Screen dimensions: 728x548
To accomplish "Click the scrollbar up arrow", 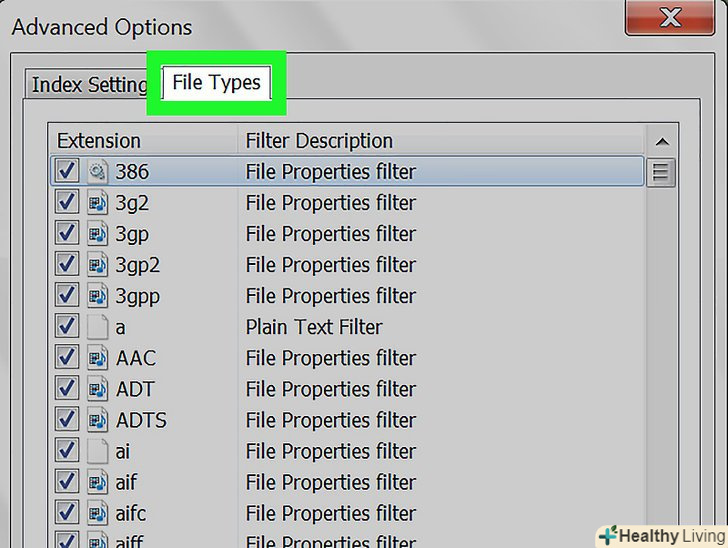I will click(x=661, y=141).
